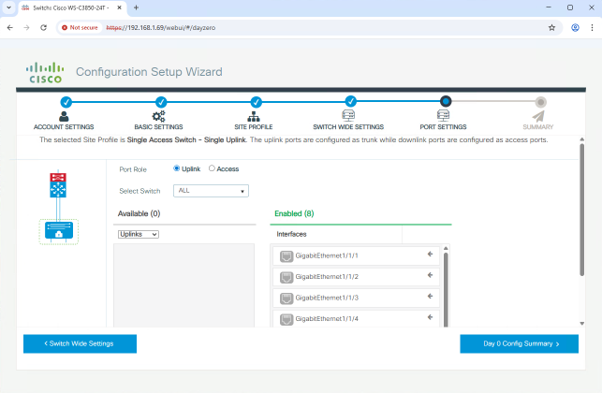Click the Summary paper plane icon
The image size is (602, 393).
click(538, 116)
